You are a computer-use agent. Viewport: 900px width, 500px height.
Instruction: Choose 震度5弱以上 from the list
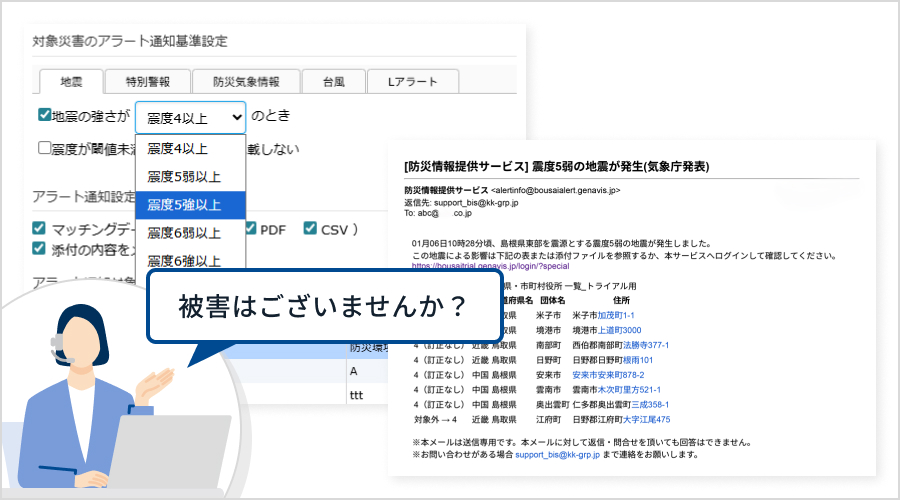click(191, 177)
